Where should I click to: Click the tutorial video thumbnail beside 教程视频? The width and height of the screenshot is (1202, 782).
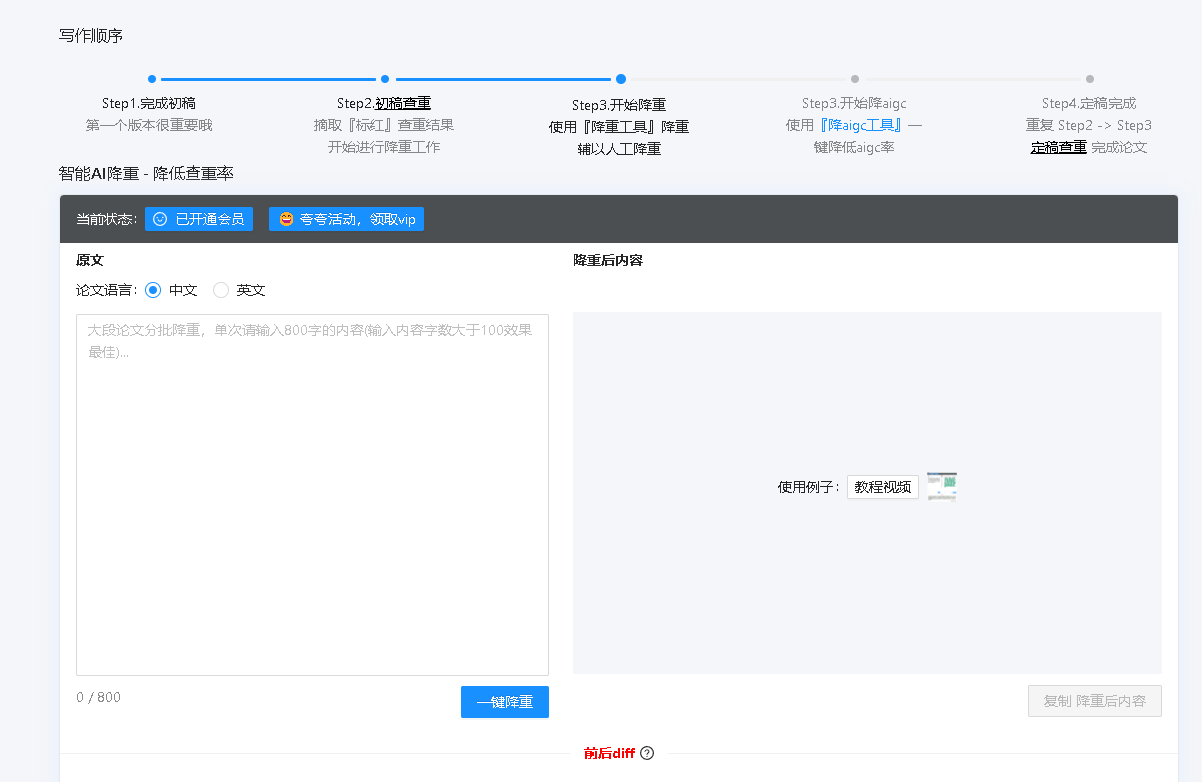(941, 486)
